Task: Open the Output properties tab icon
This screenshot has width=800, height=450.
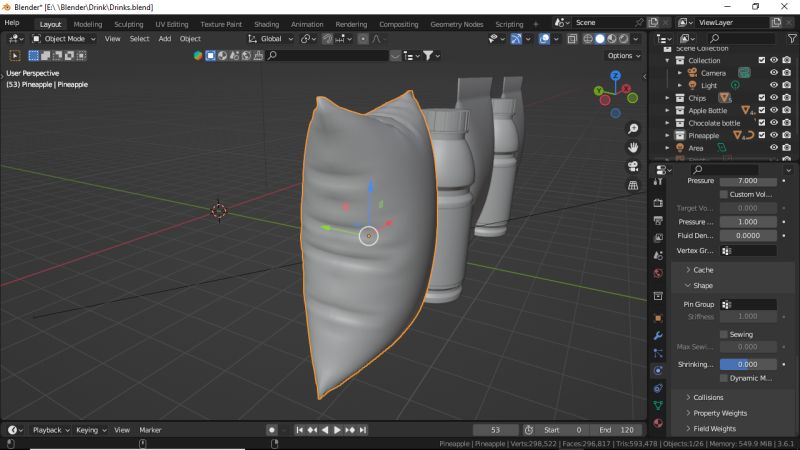Action: [658, 220]
